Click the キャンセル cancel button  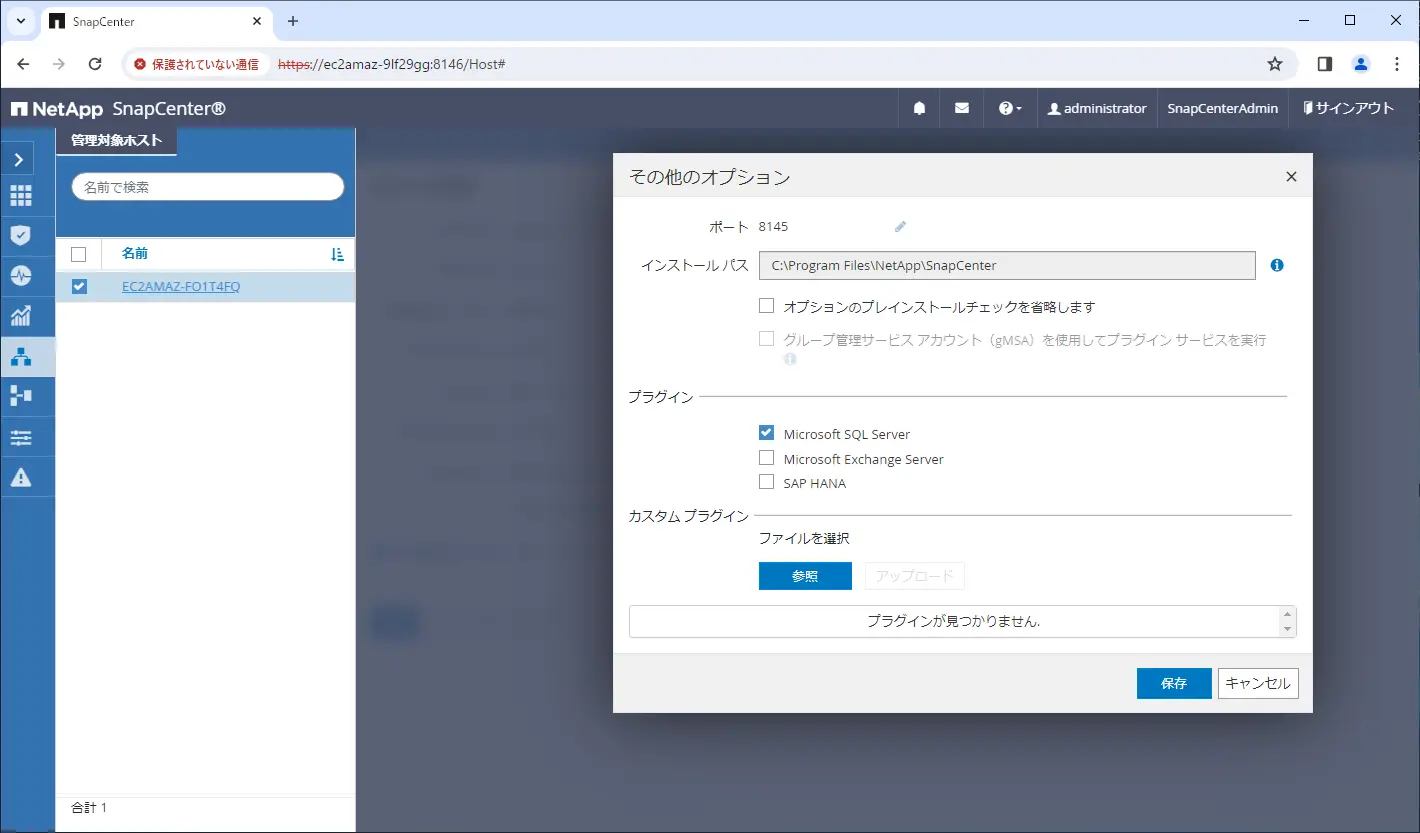coord(1258,683)
